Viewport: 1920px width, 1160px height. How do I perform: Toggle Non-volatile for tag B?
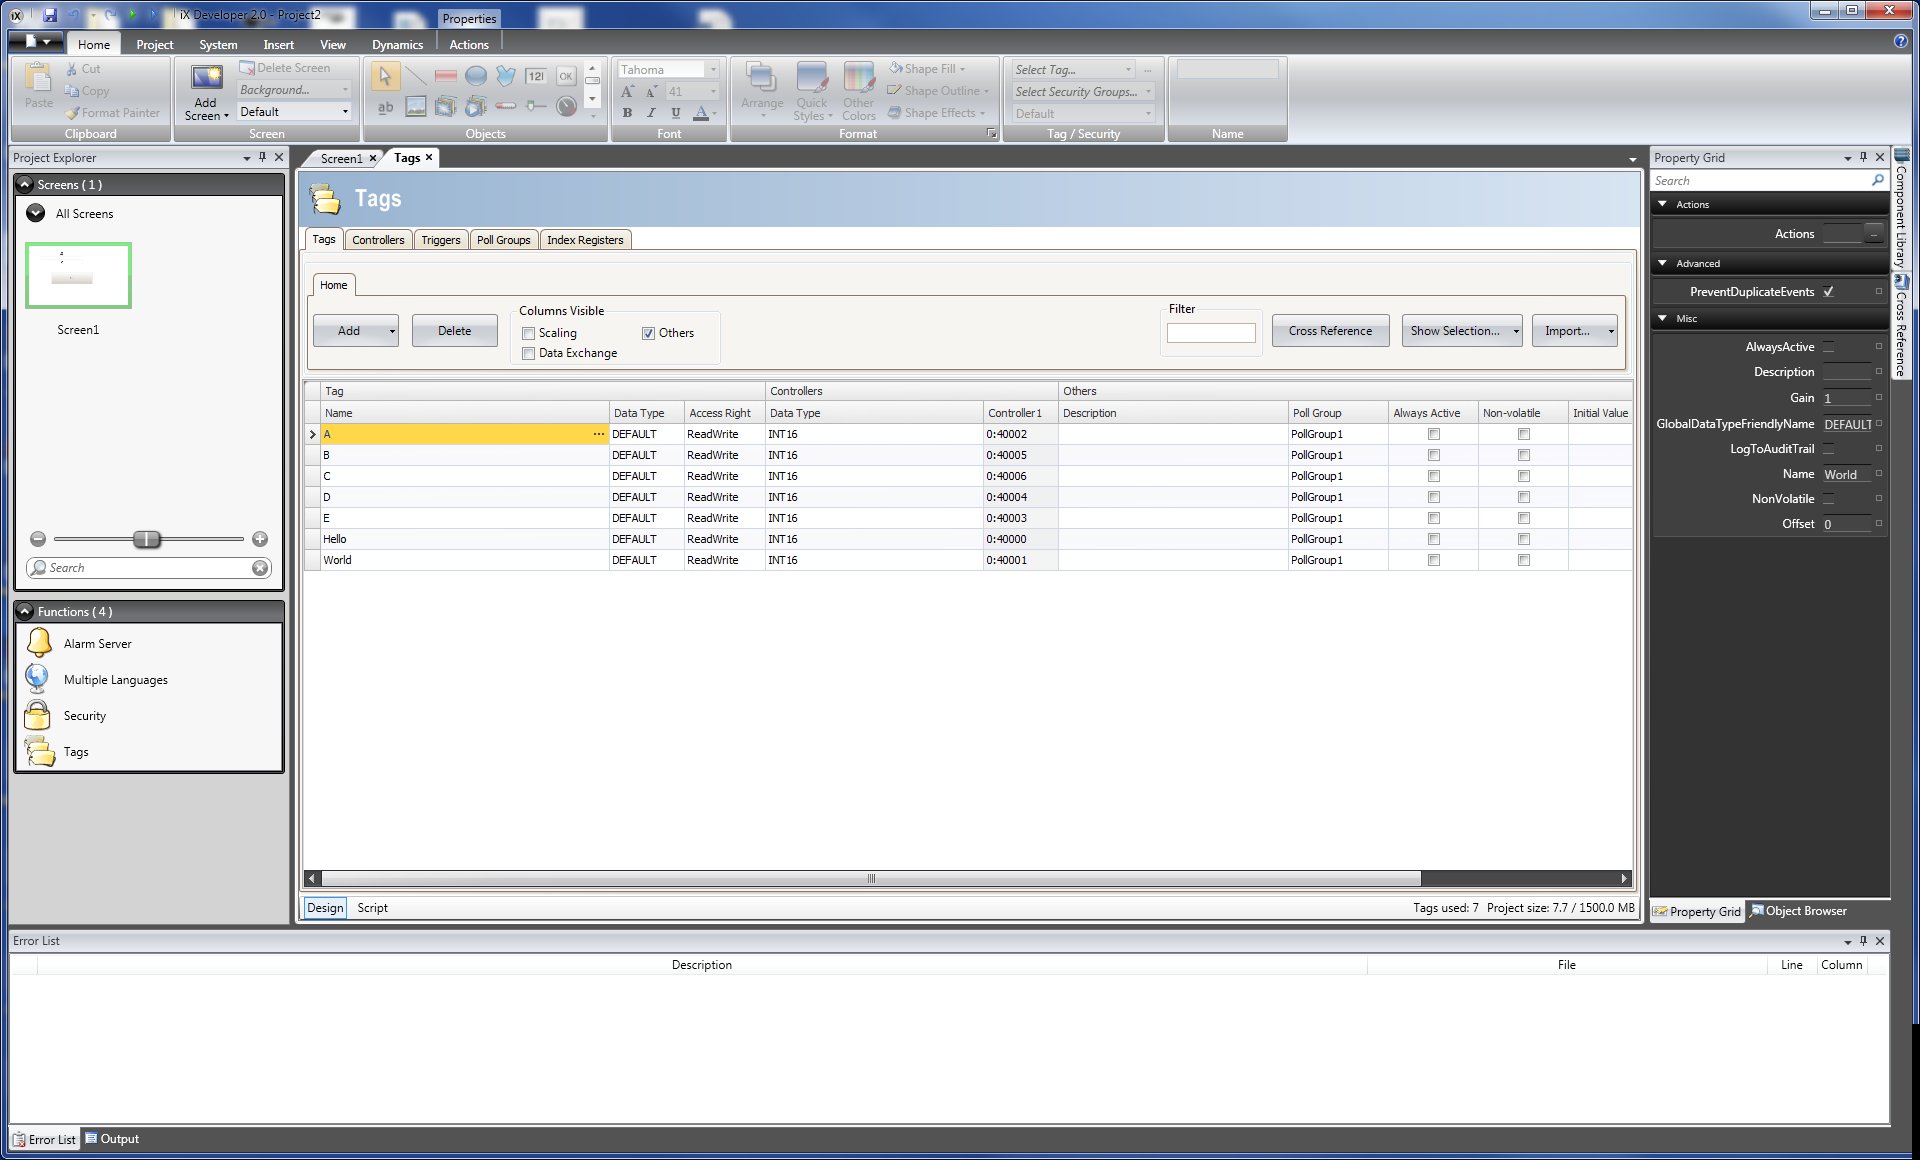[1523, 455]
